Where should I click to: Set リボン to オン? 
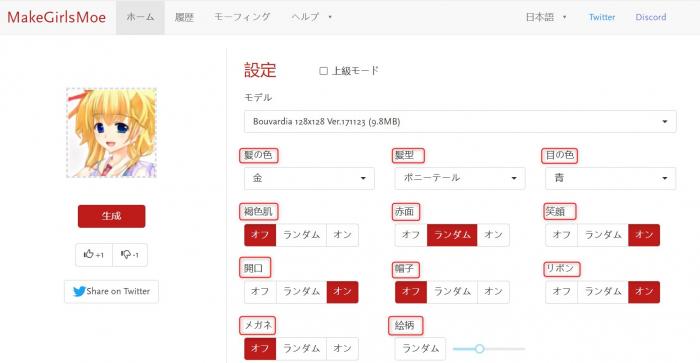click(x=644, y=292)
